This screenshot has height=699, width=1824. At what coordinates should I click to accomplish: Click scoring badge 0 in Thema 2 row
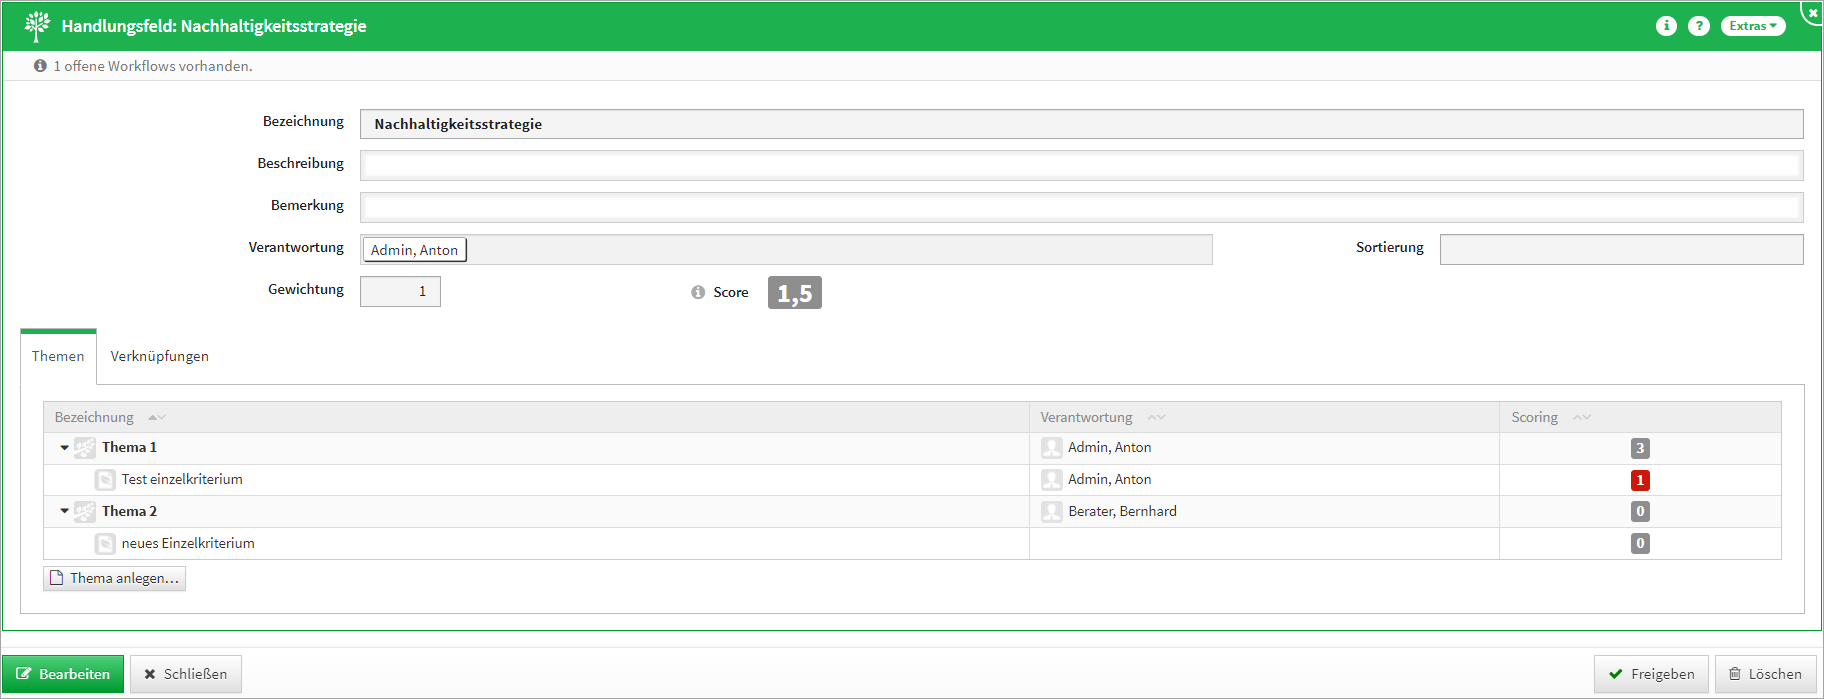(x=1640, y=512)
